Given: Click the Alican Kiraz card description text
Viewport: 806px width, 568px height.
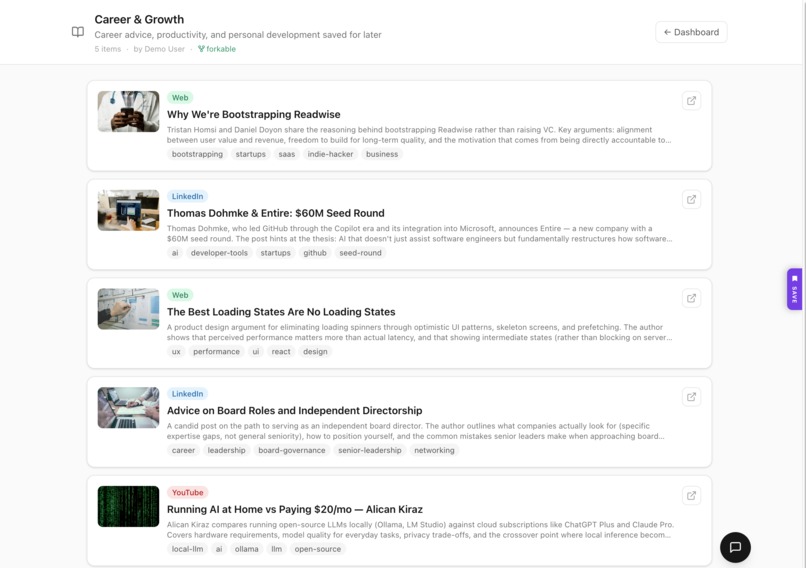Looking at the screenshot, I should click(420, 529).
